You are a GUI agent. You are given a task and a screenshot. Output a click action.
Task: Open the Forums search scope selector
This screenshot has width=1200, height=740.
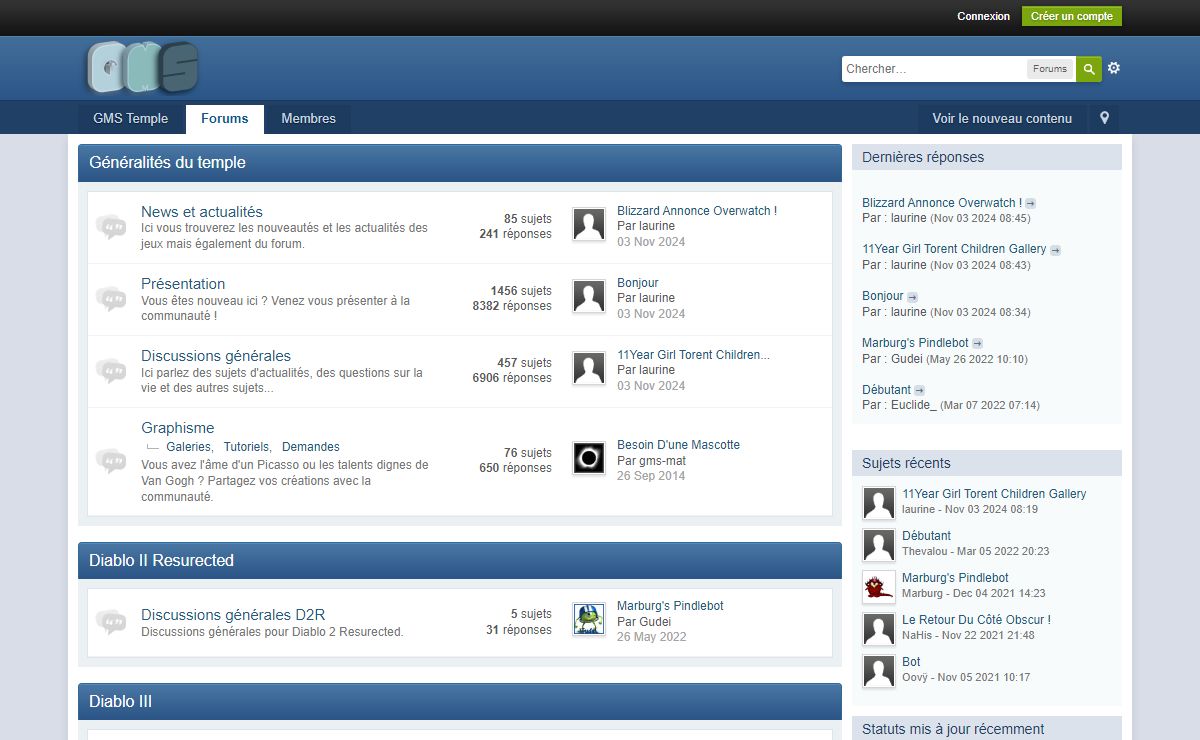coord(1049,69)
